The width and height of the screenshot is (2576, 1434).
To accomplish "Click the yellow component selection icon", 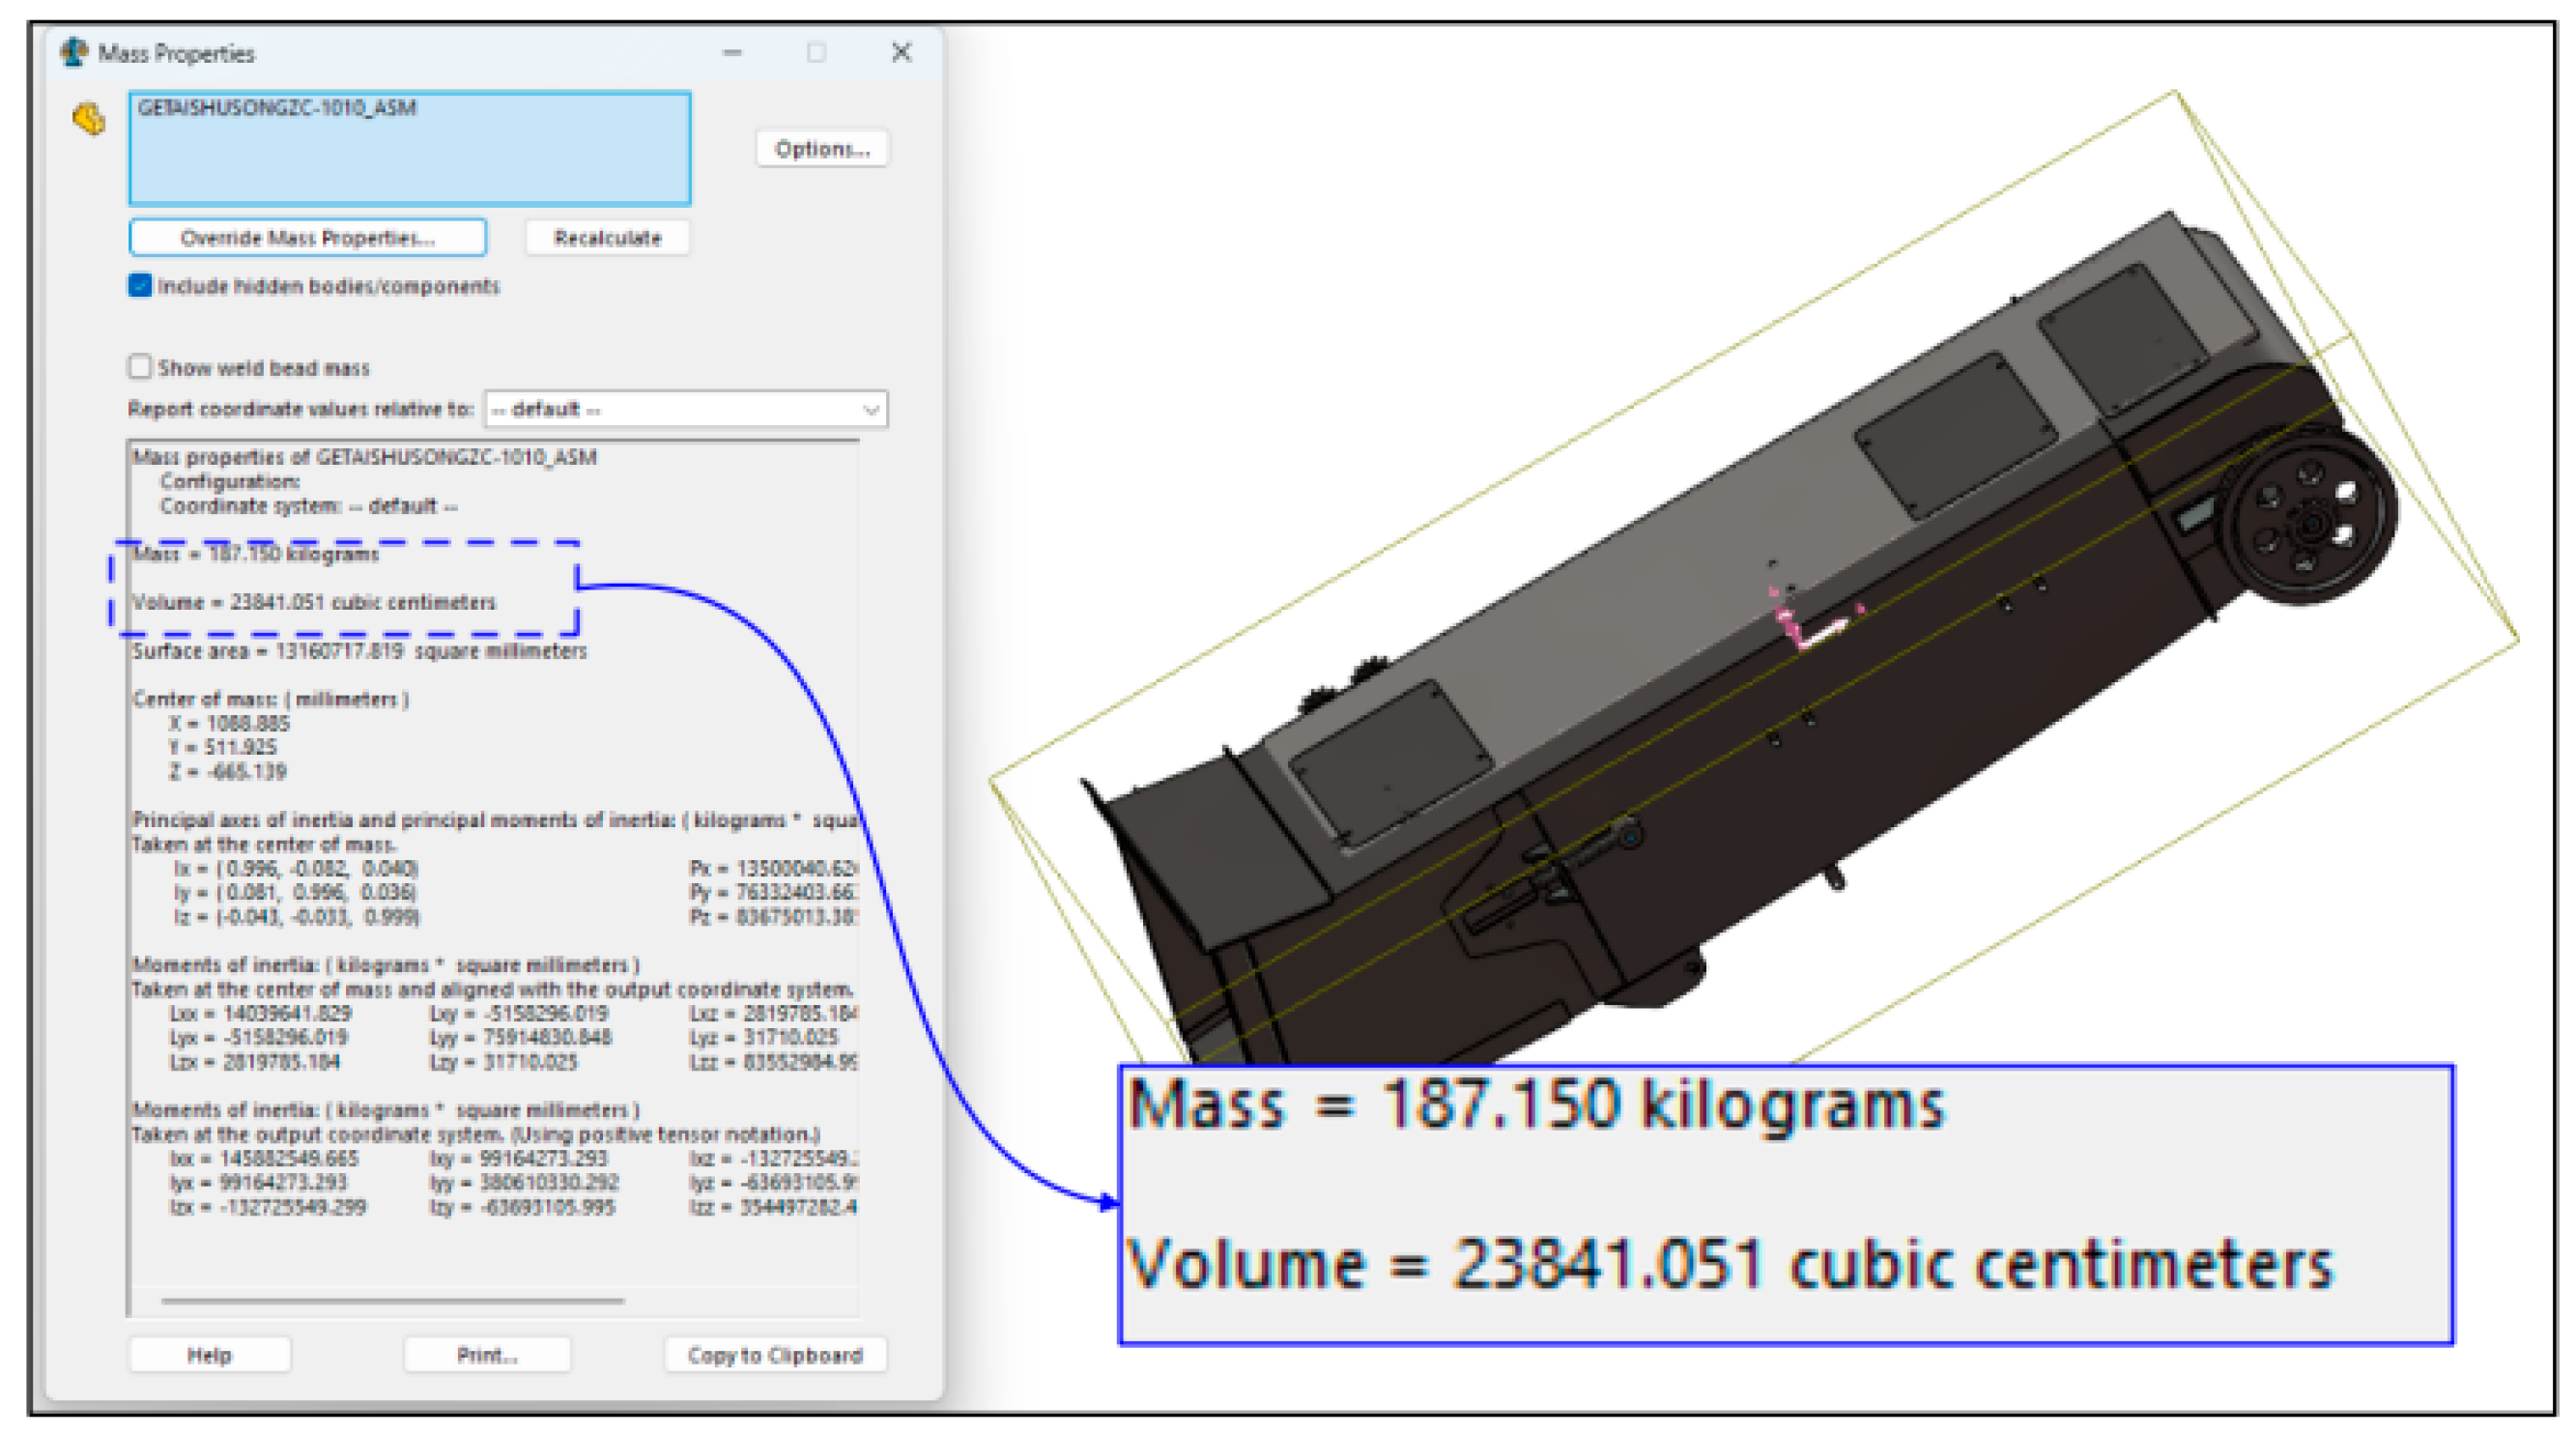I will coord(89,119).
